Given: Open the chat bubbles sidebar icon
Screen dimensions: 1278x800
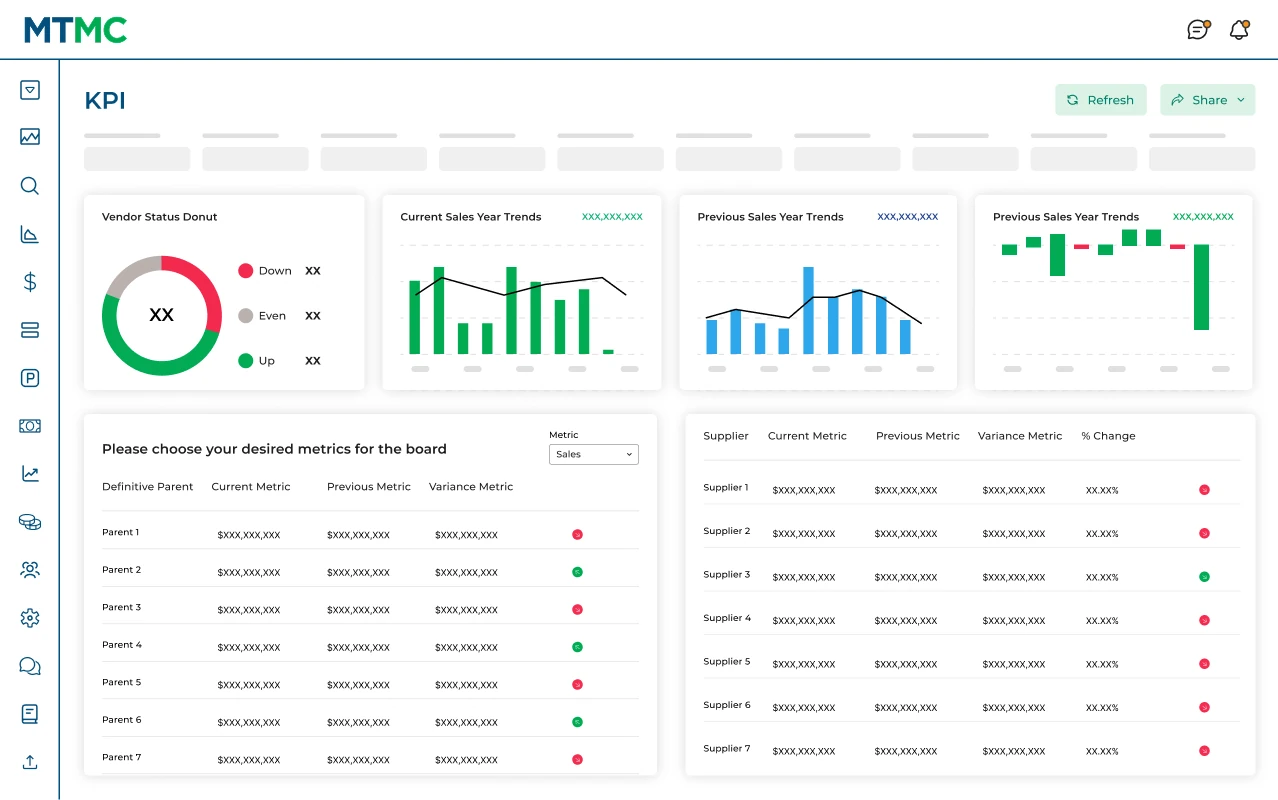Looking at the screenshot, I should pos(30,666).
